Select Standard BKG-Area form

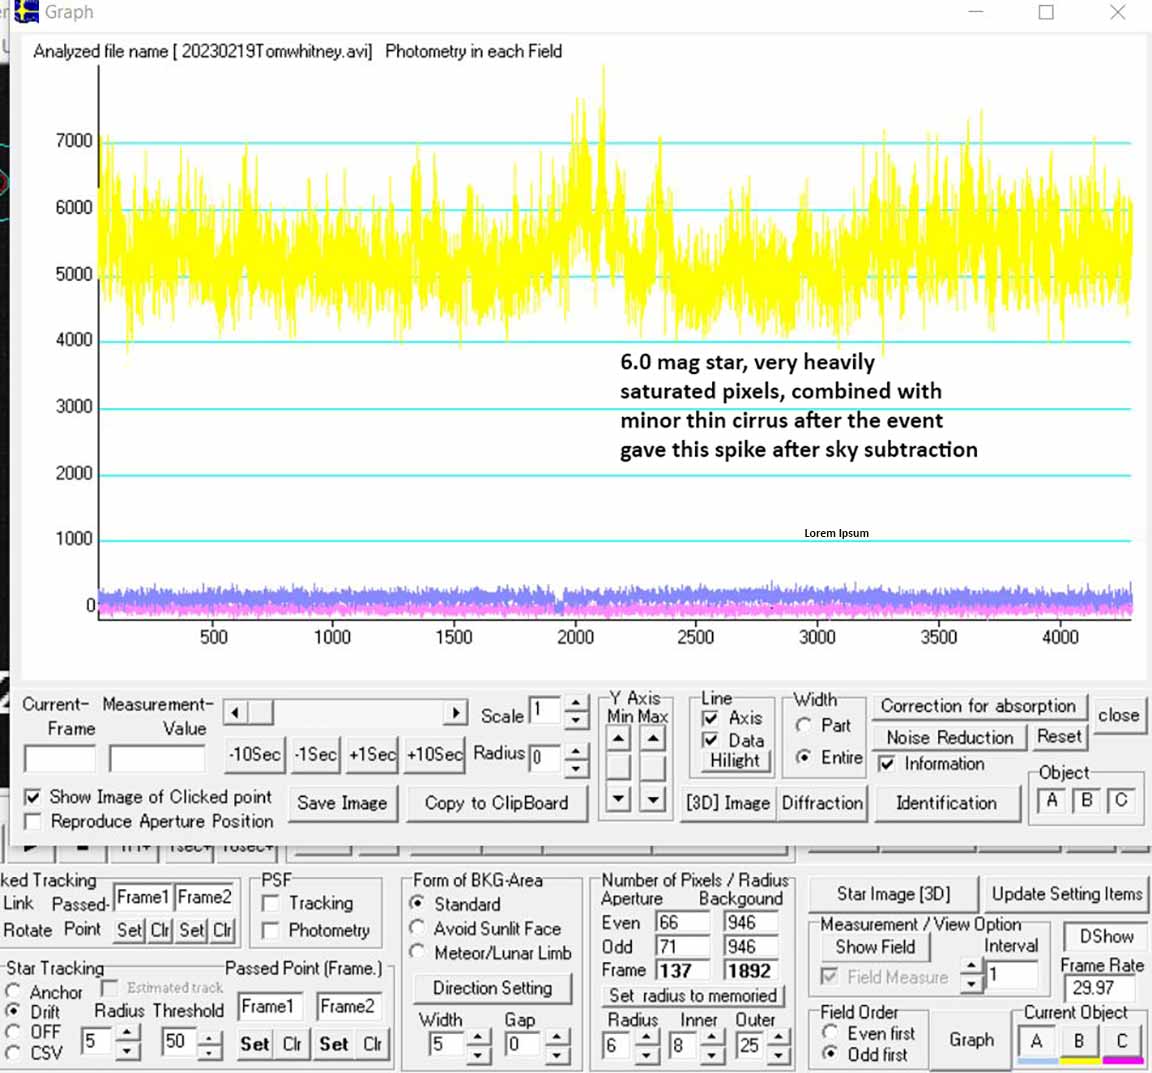[x=417, y=903]
